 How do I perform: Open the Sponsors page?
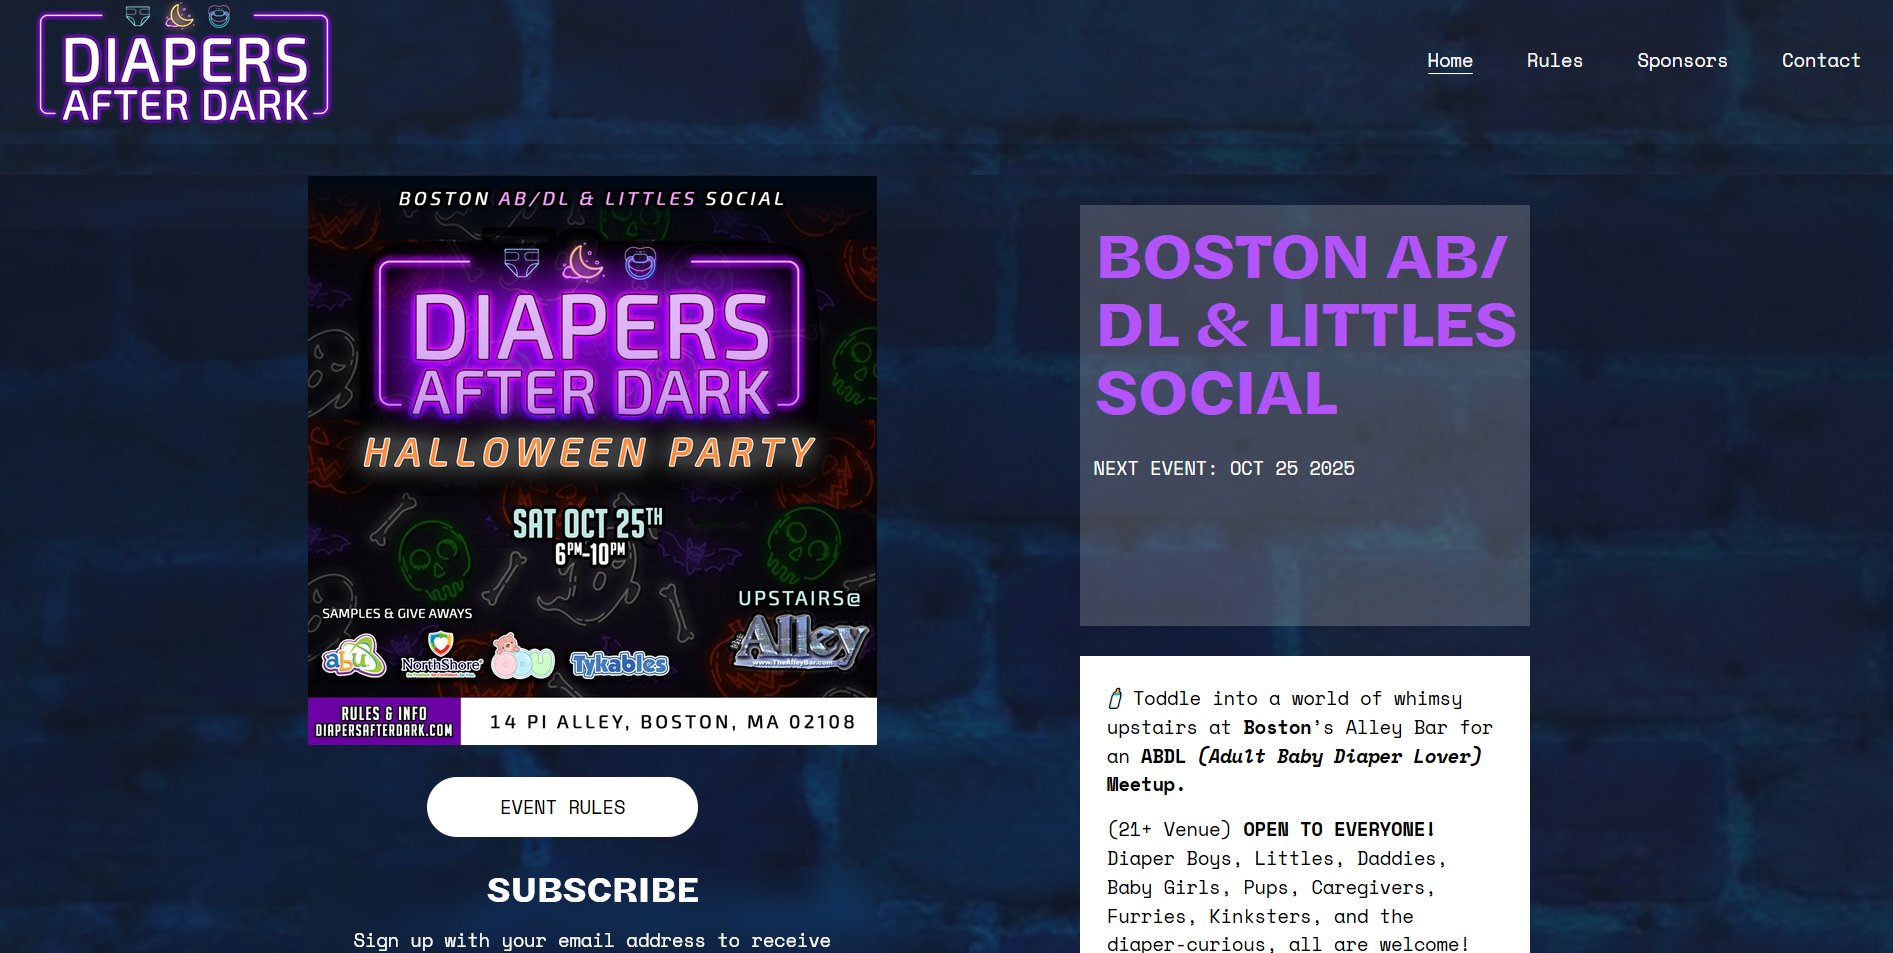click(x=1681, y=60)
